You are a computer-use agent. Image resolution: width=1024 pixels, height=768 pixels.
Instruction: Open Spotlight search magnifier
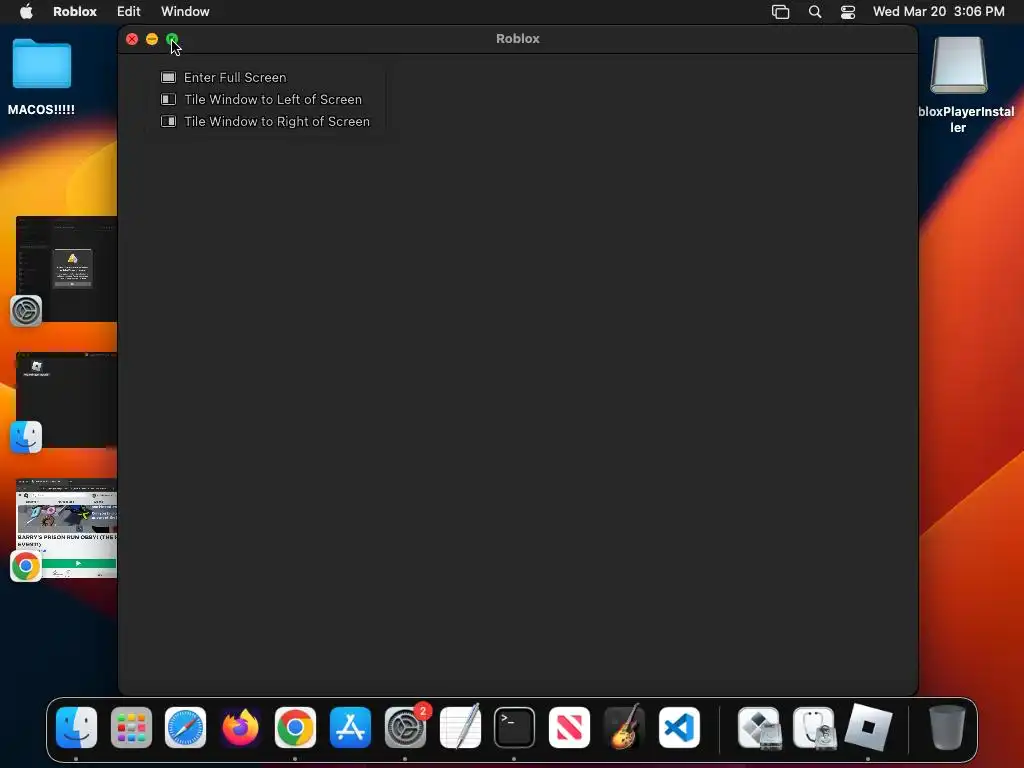click(x=814, y=12)
